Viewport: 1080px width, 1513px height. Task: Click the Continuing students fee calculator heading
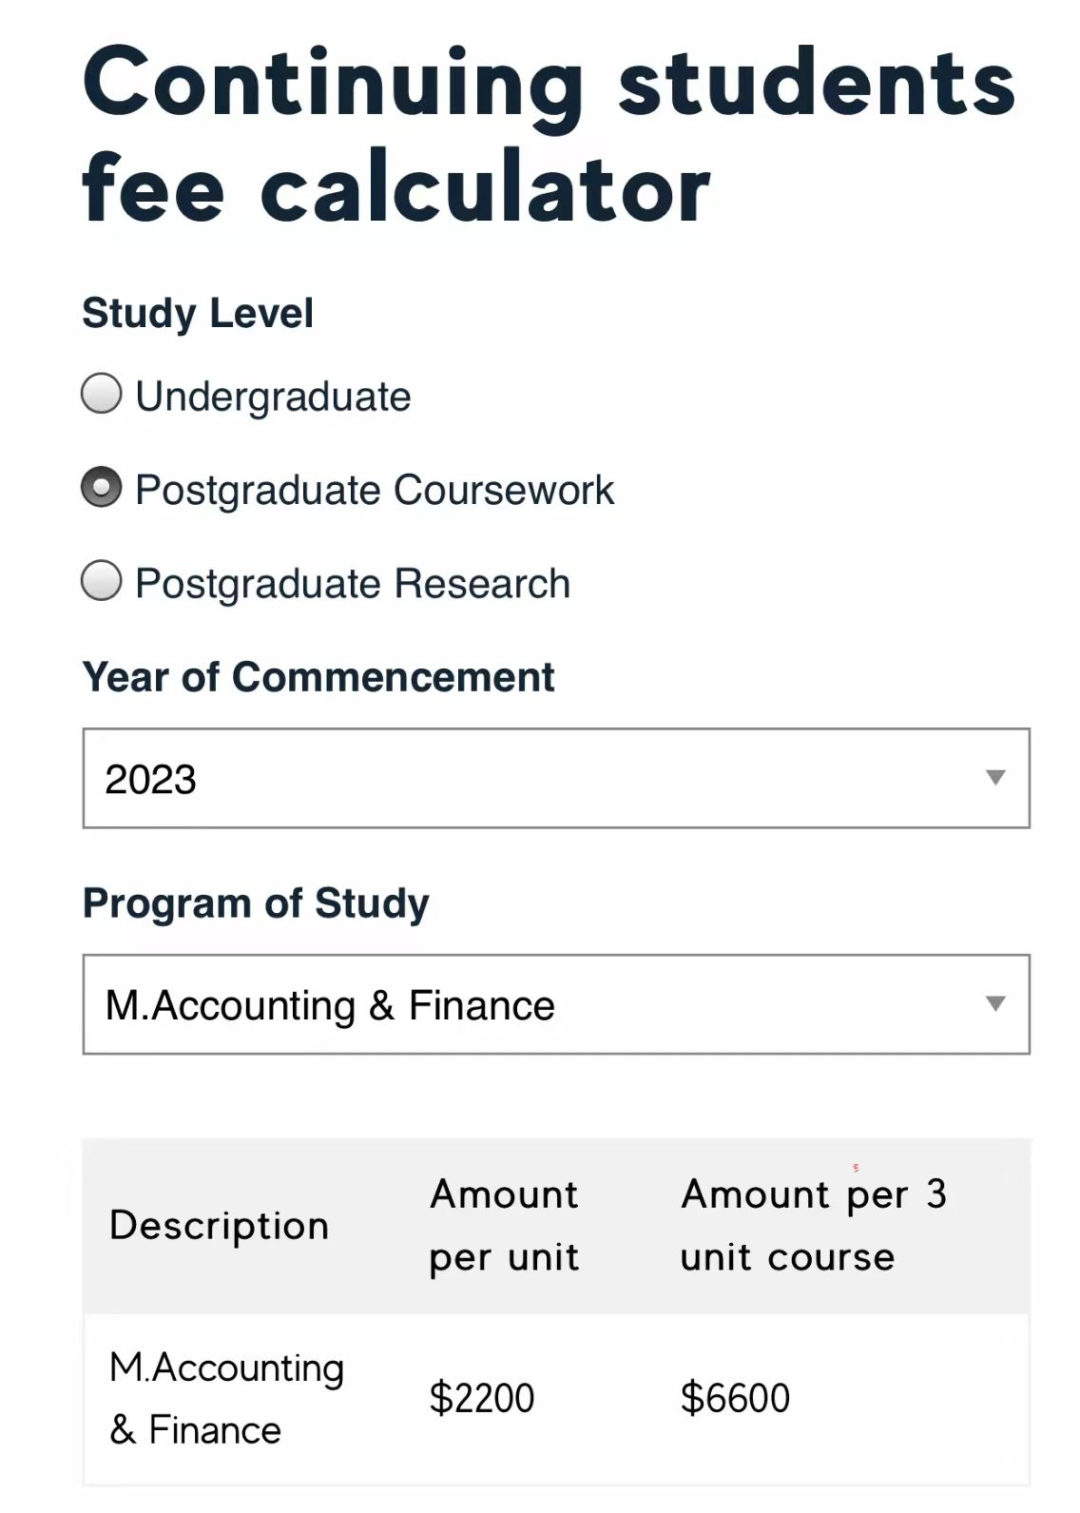coord(548,135)
